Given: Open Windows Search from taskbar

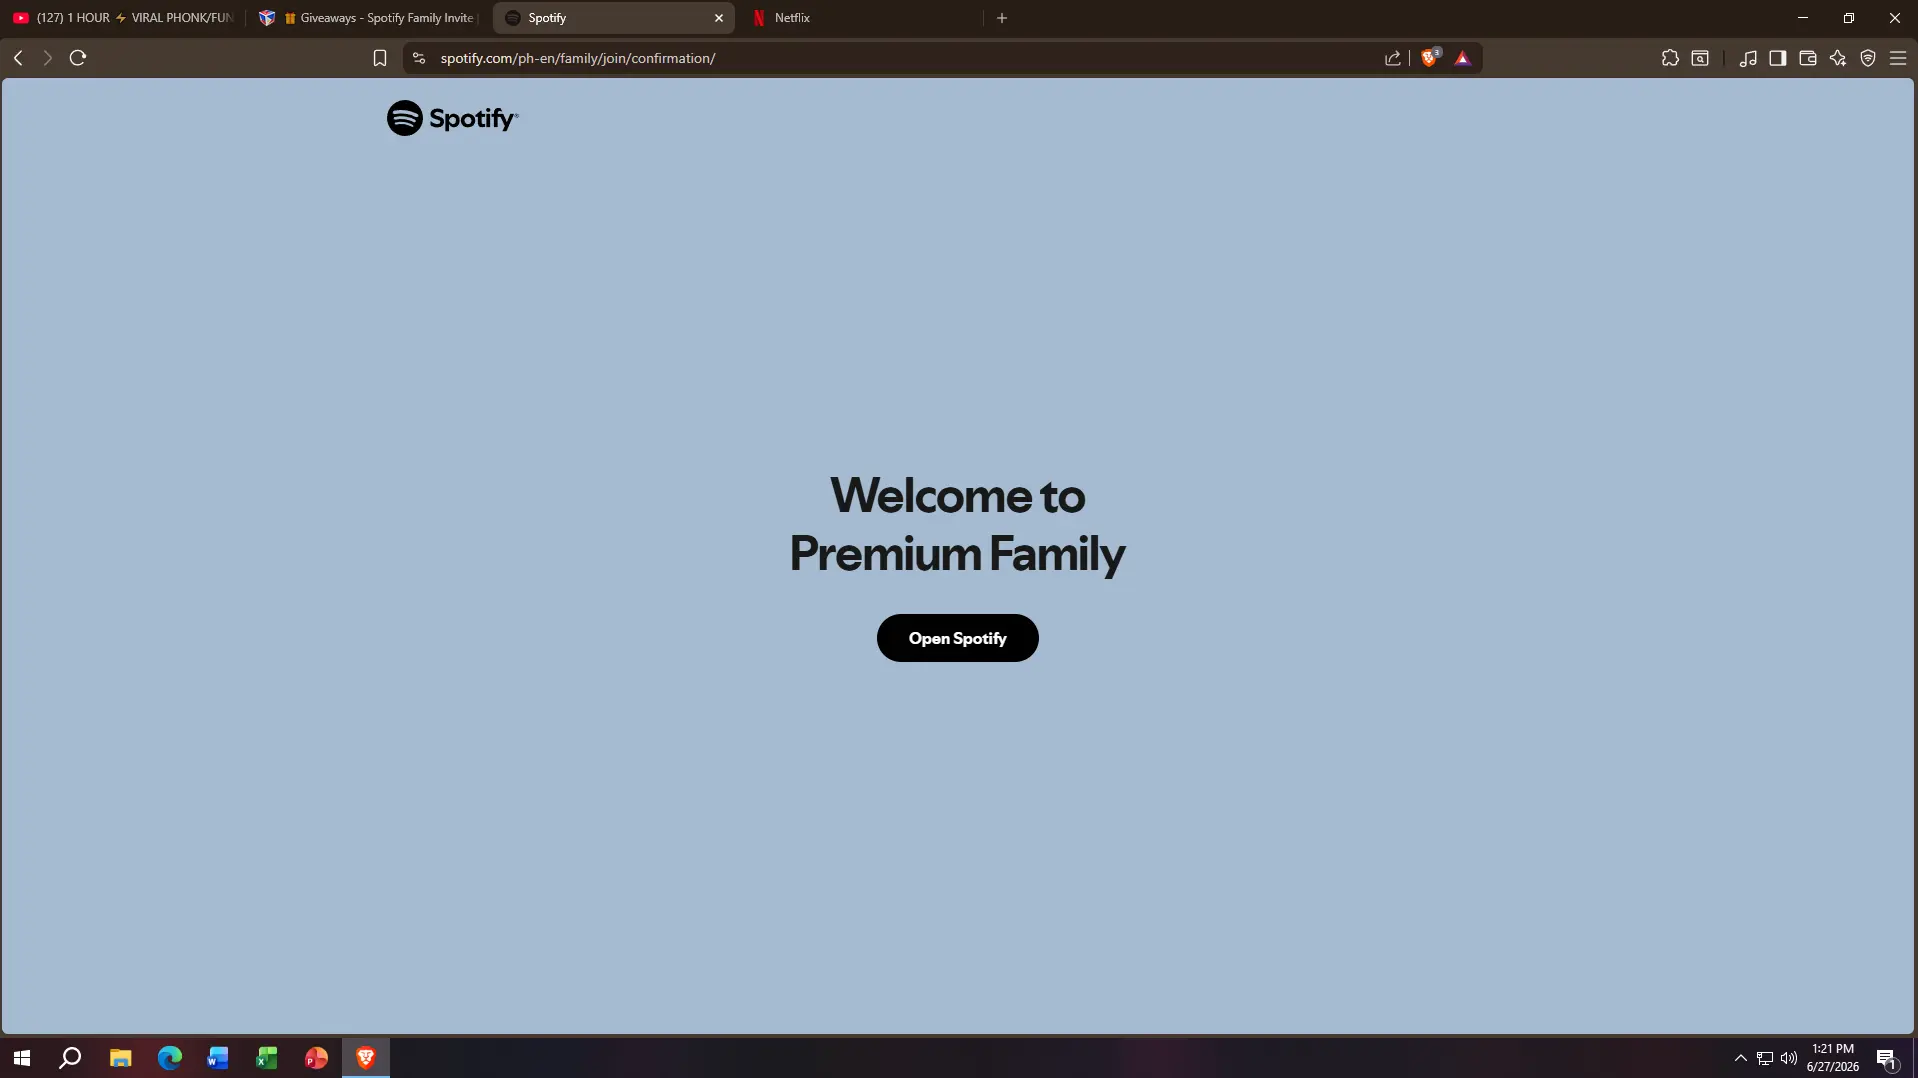Looking at the screenshot, I should pos(70,1058).
